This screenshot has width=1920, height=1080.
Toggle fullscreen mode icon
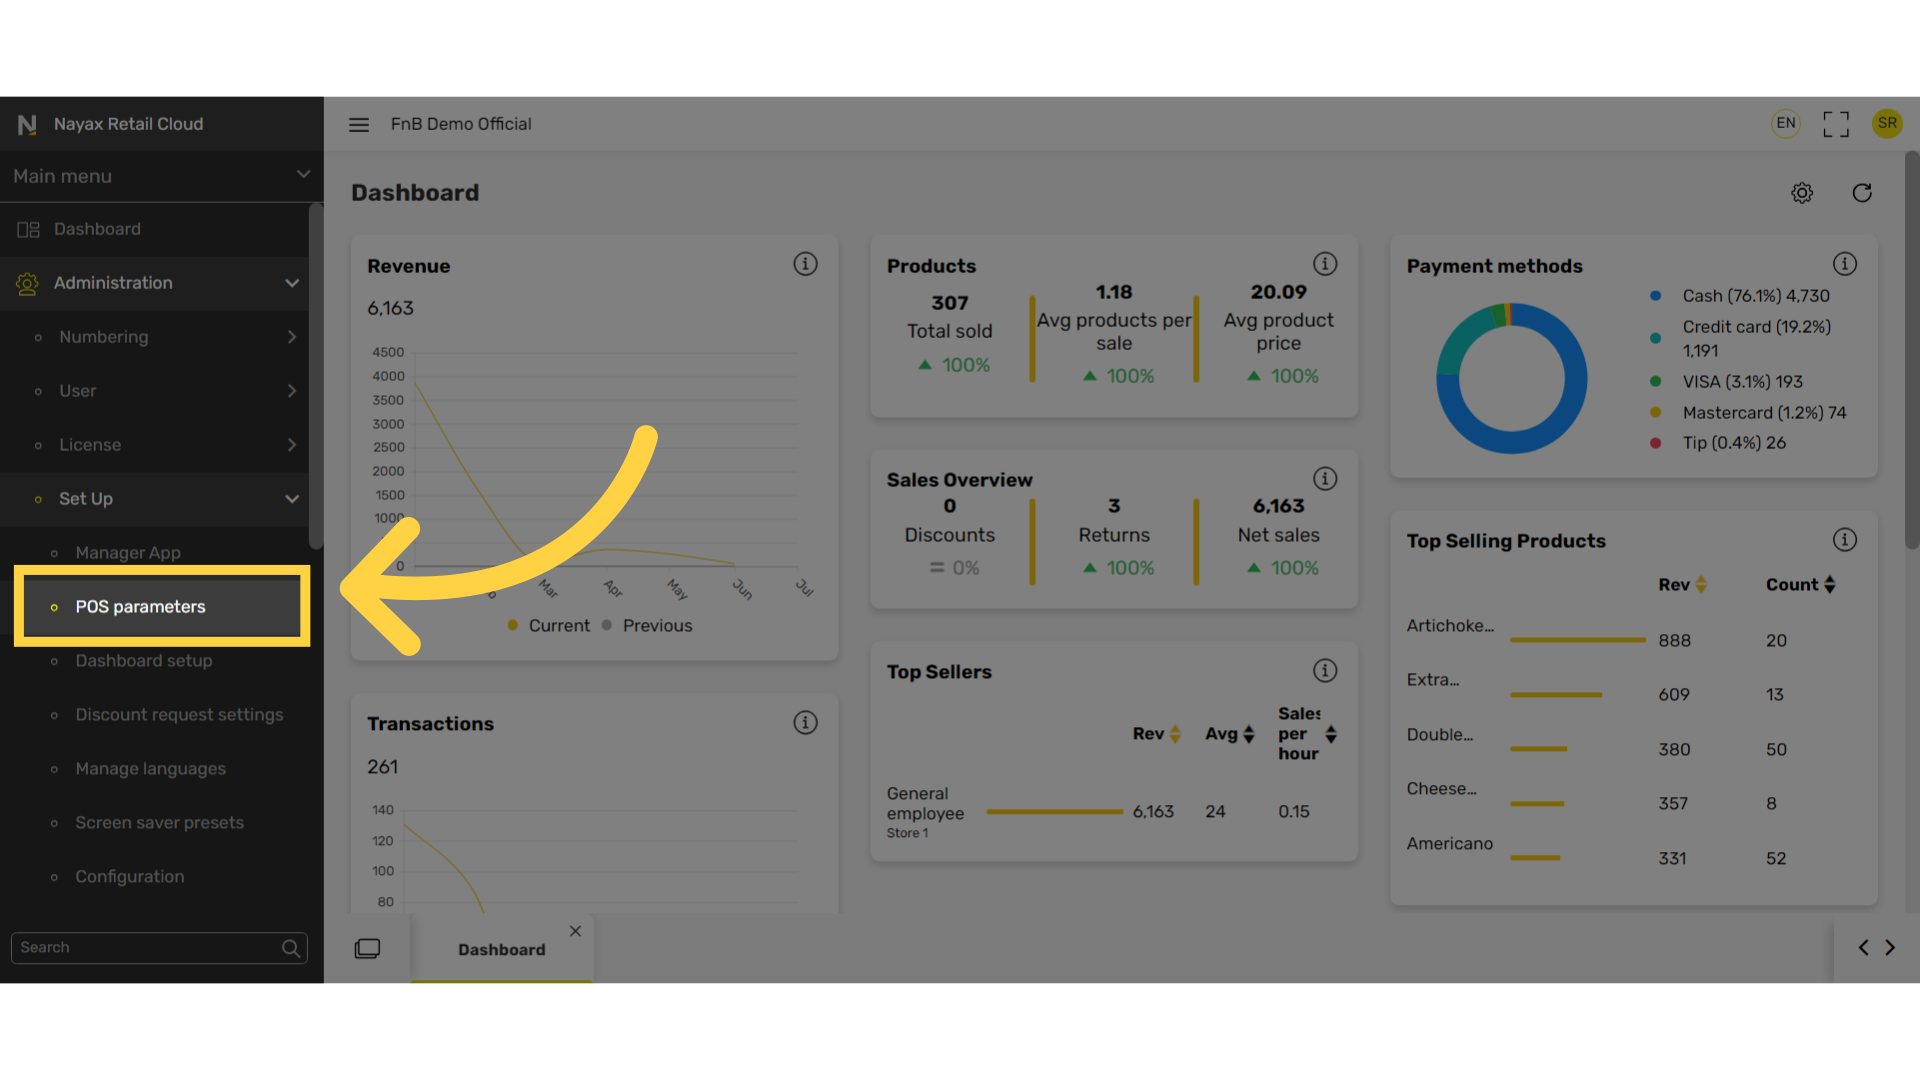1835,124
